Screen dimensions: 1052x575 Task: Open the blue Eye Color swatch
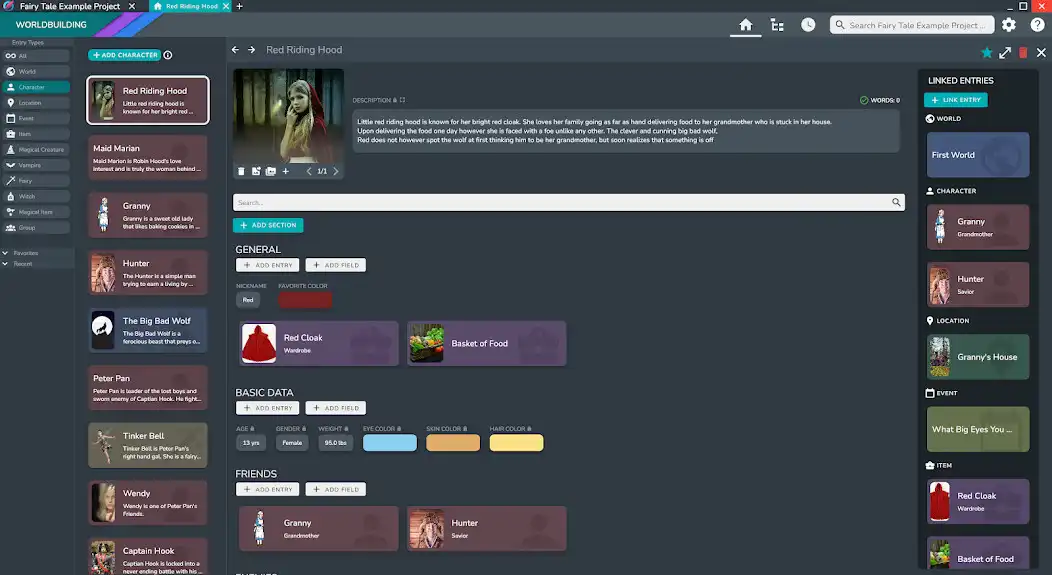[390, 443]
